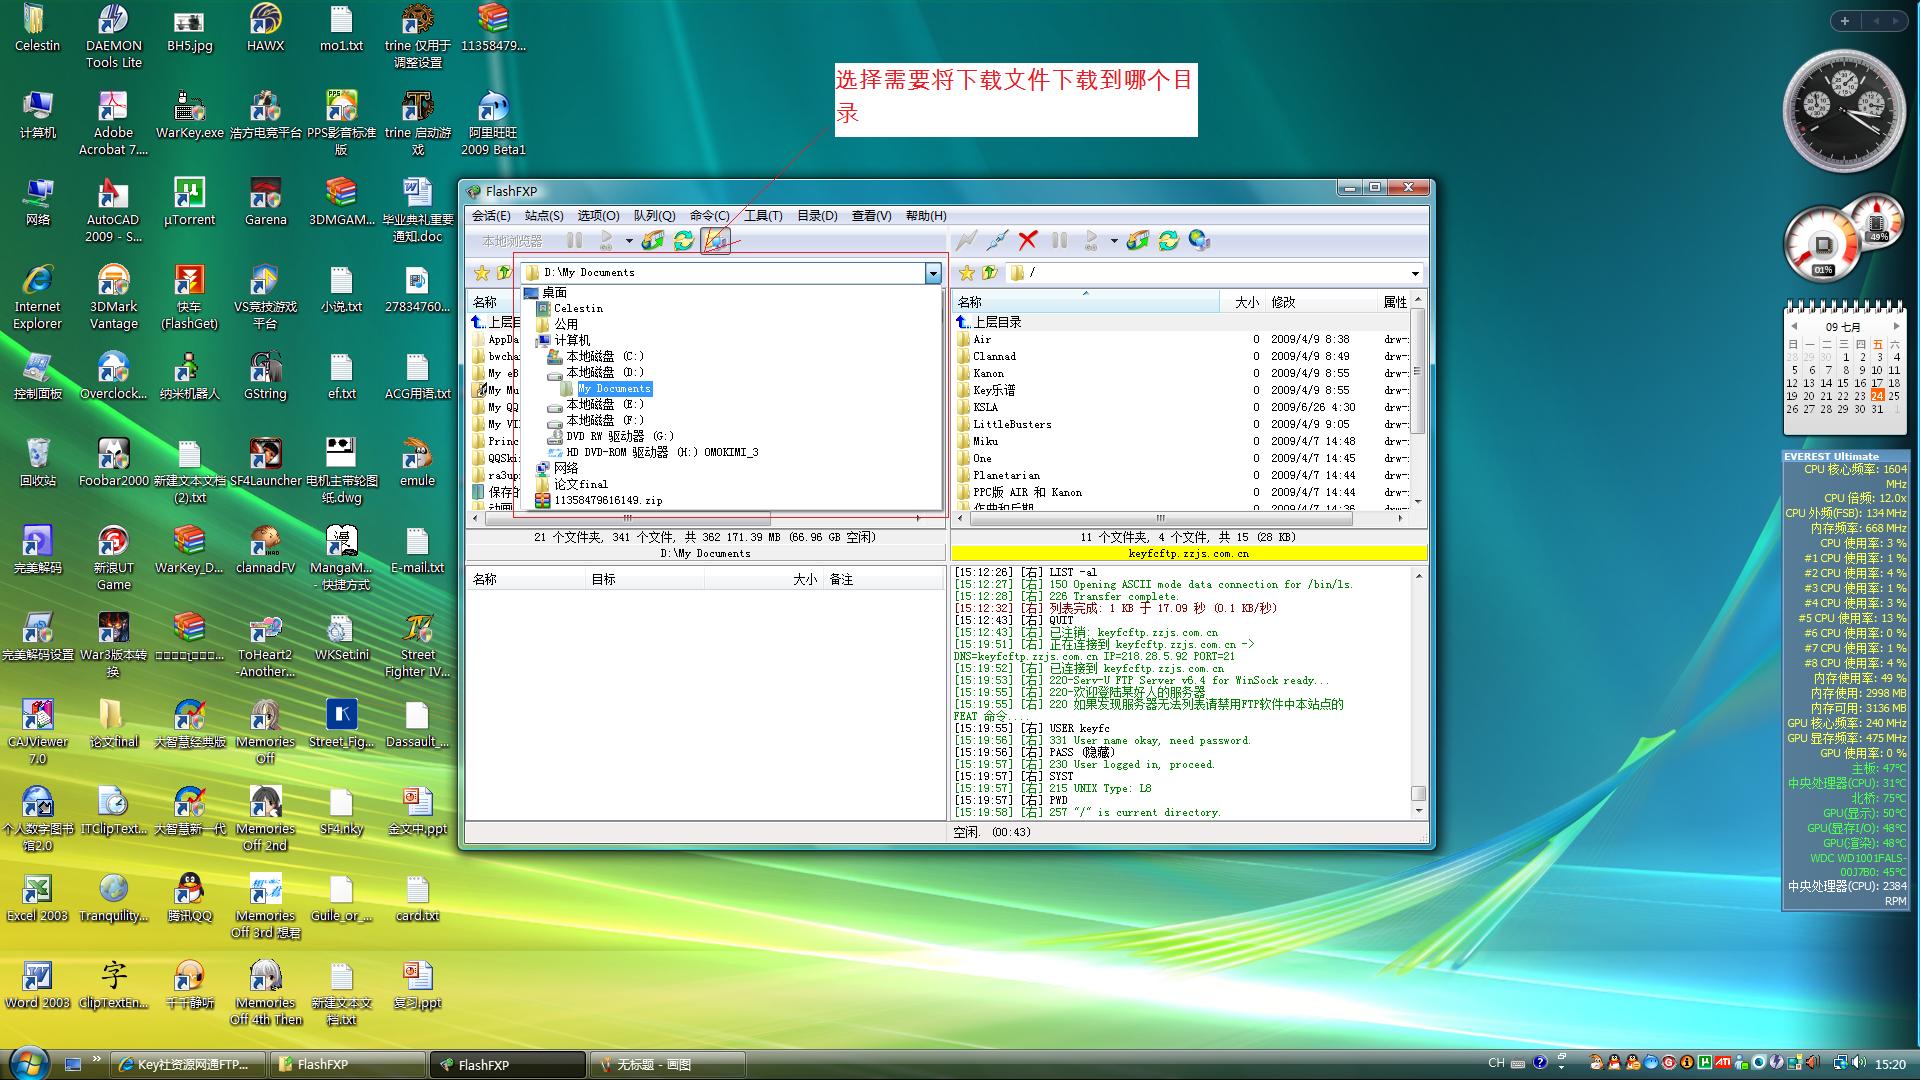Screen dimensions: 1920x1080
Task: Click the right pane green refresh icon
Action: 1169,240
